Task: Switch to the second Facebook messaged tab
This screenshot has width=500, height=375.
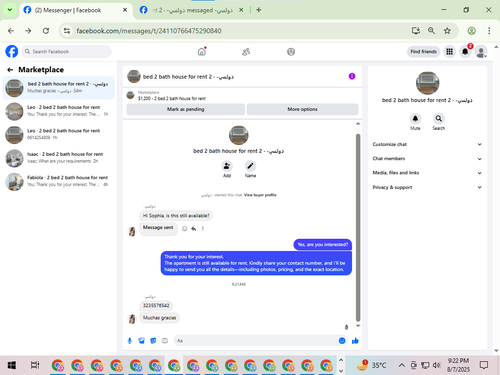Action: point(192,10)
